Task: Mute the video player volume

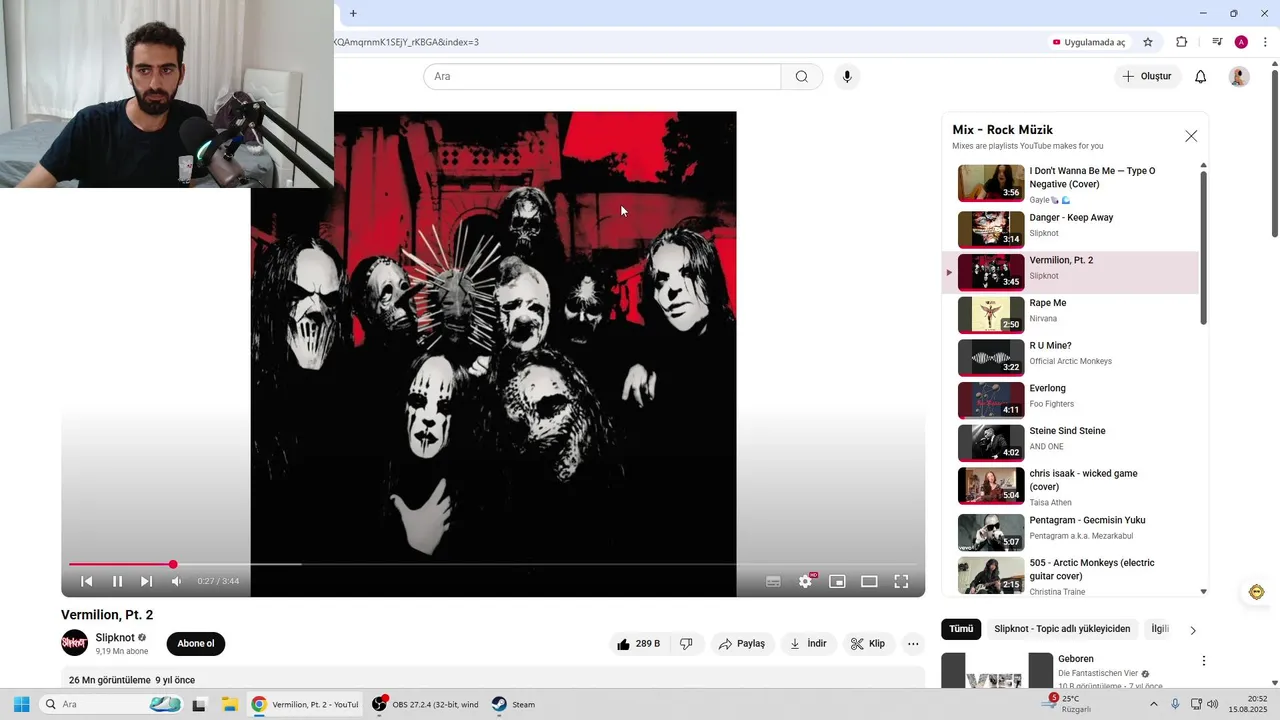Action: tap(177, 581)
